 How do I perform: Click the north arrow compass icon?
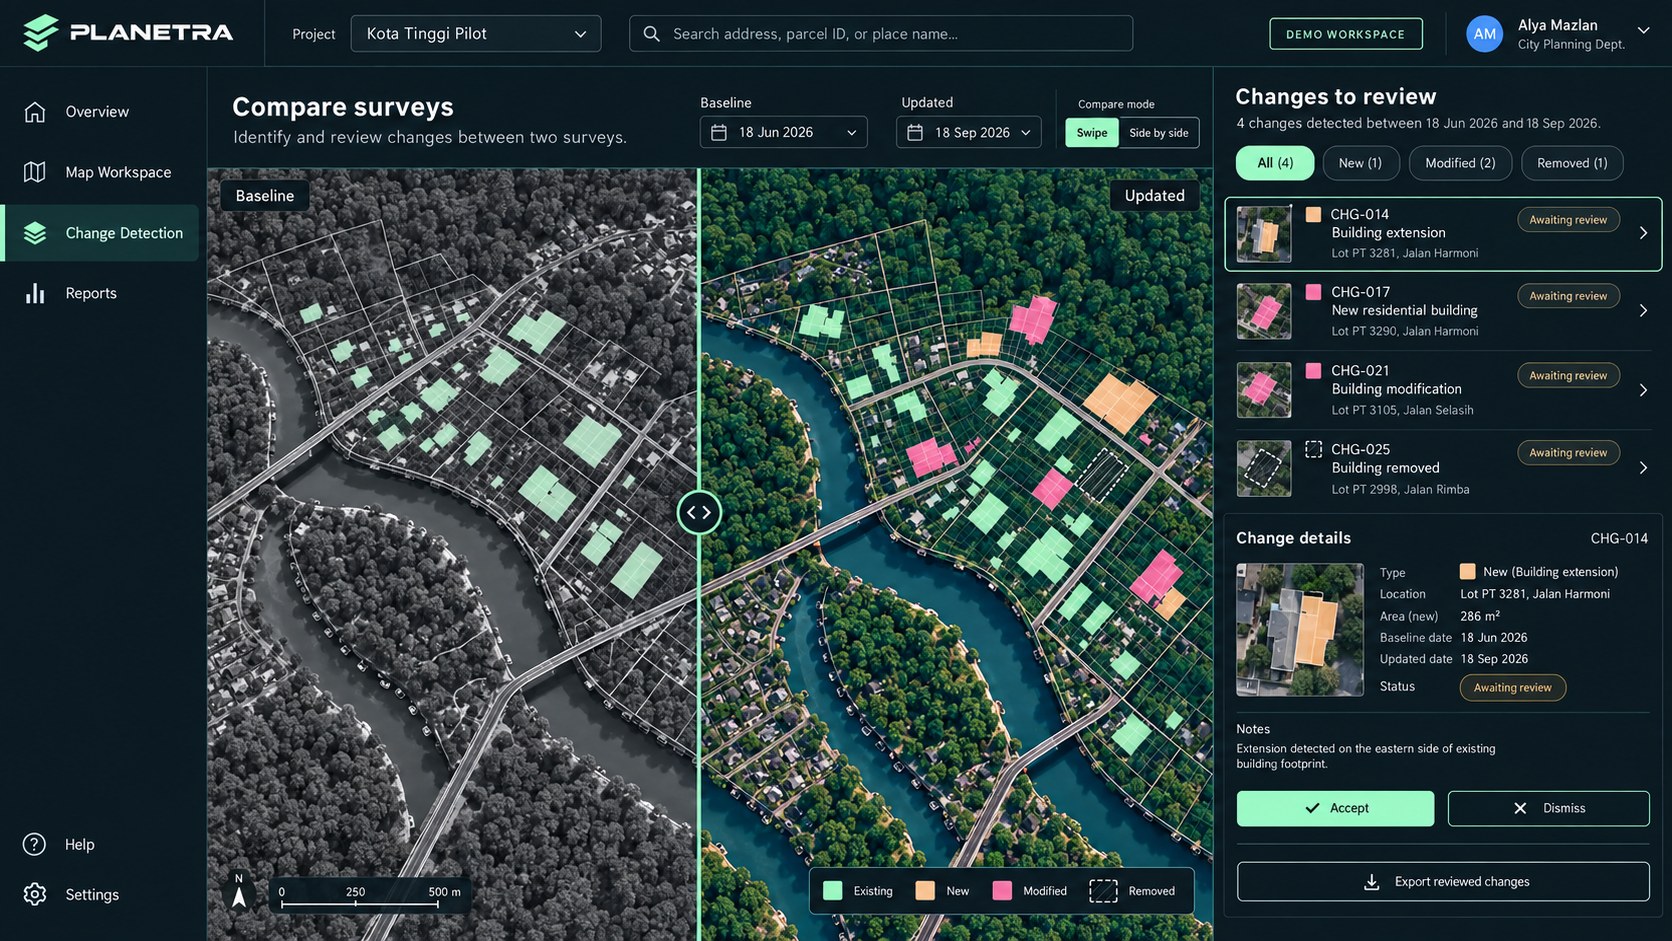(239, 890)
